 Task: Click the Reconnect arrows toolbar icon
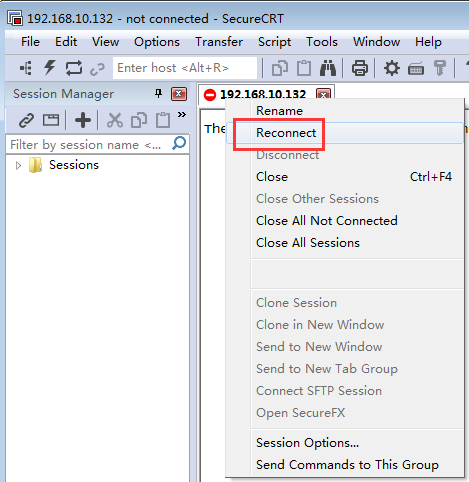pyautogui.click(x=74, y=68)
